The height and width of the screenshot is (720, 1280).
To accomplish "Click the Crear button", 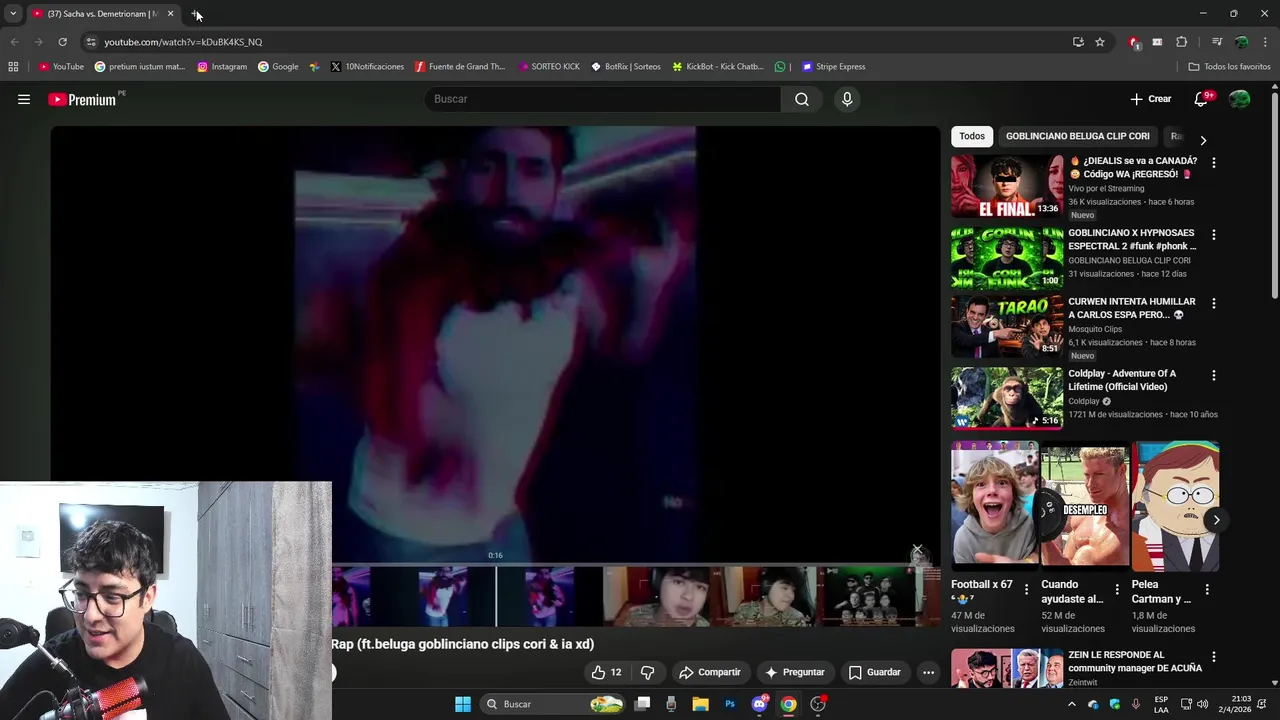I will coord(1151,99).
